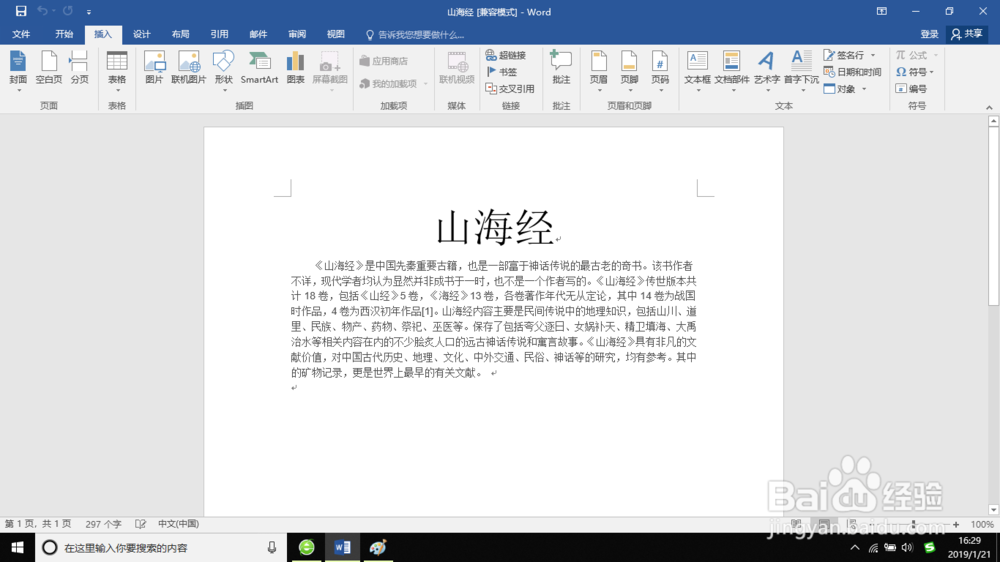Click the volume icon in system tray
Screen dimensions: 1000x562
(x=908, y=547)
